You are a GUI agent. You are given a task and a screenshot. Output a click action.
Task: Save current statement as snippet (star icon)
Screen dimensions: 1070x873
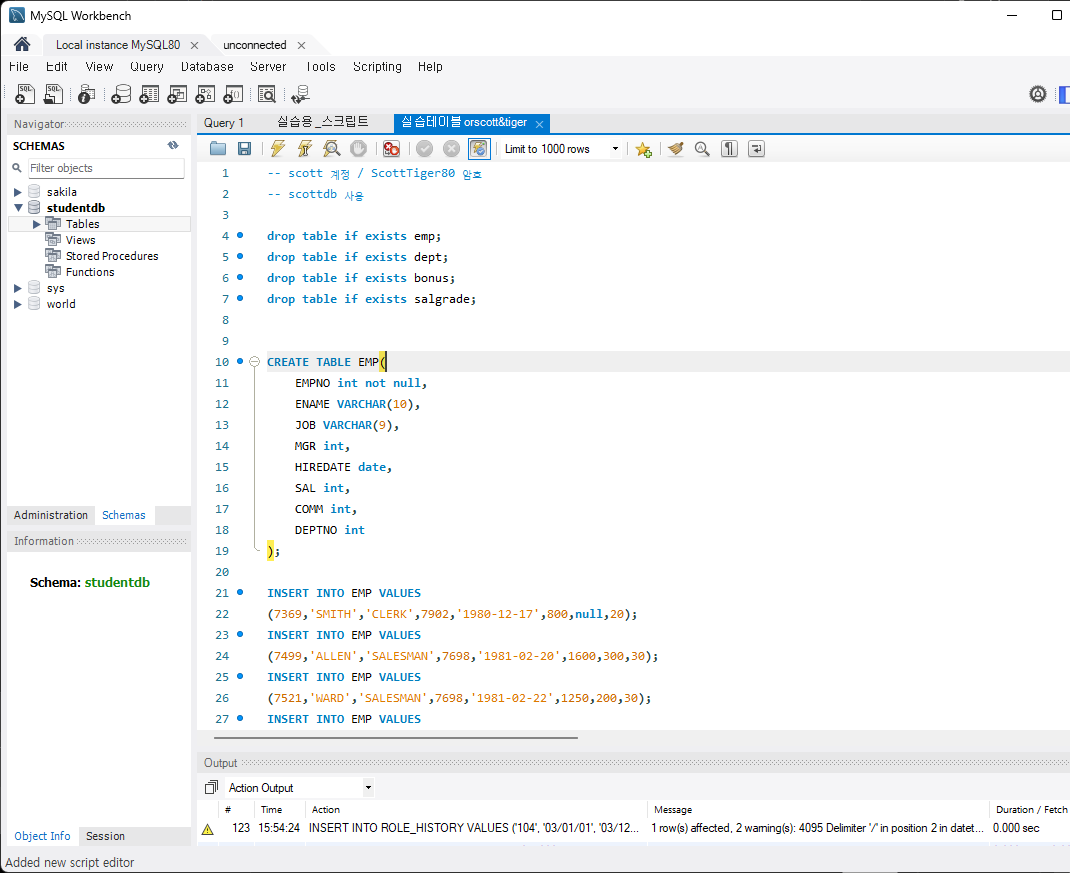click(x=644, y=149)
